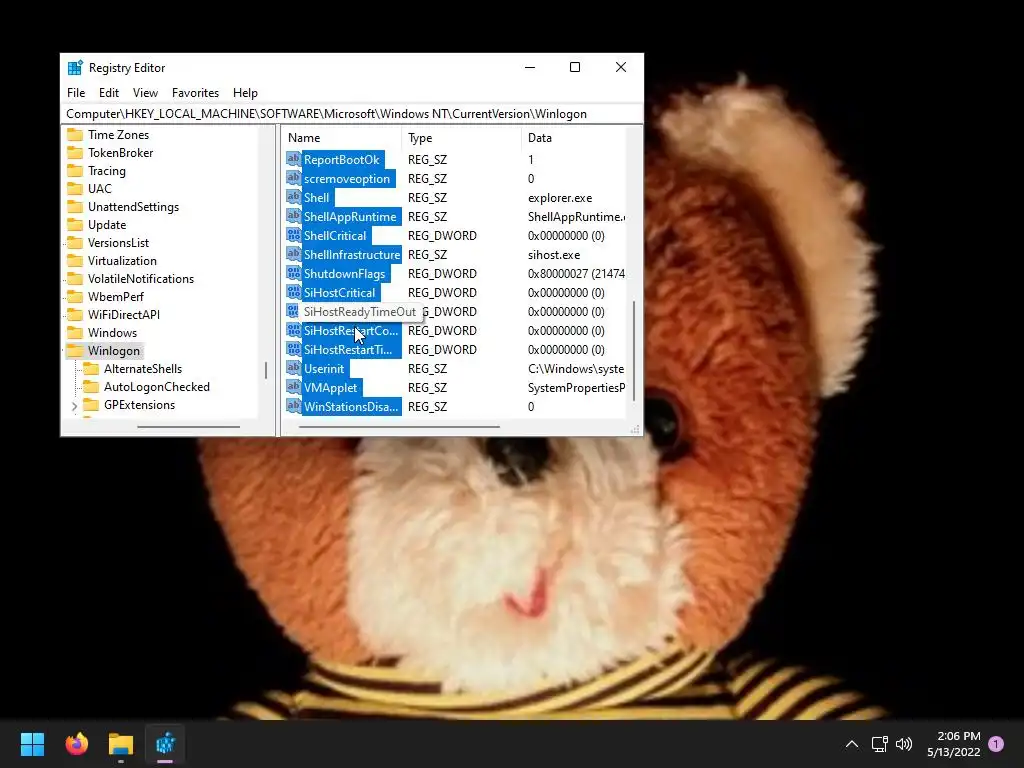Viewport: 1024px width, 768px height.
Task: Select the UnattendSettings key
Action: (133, 207)
